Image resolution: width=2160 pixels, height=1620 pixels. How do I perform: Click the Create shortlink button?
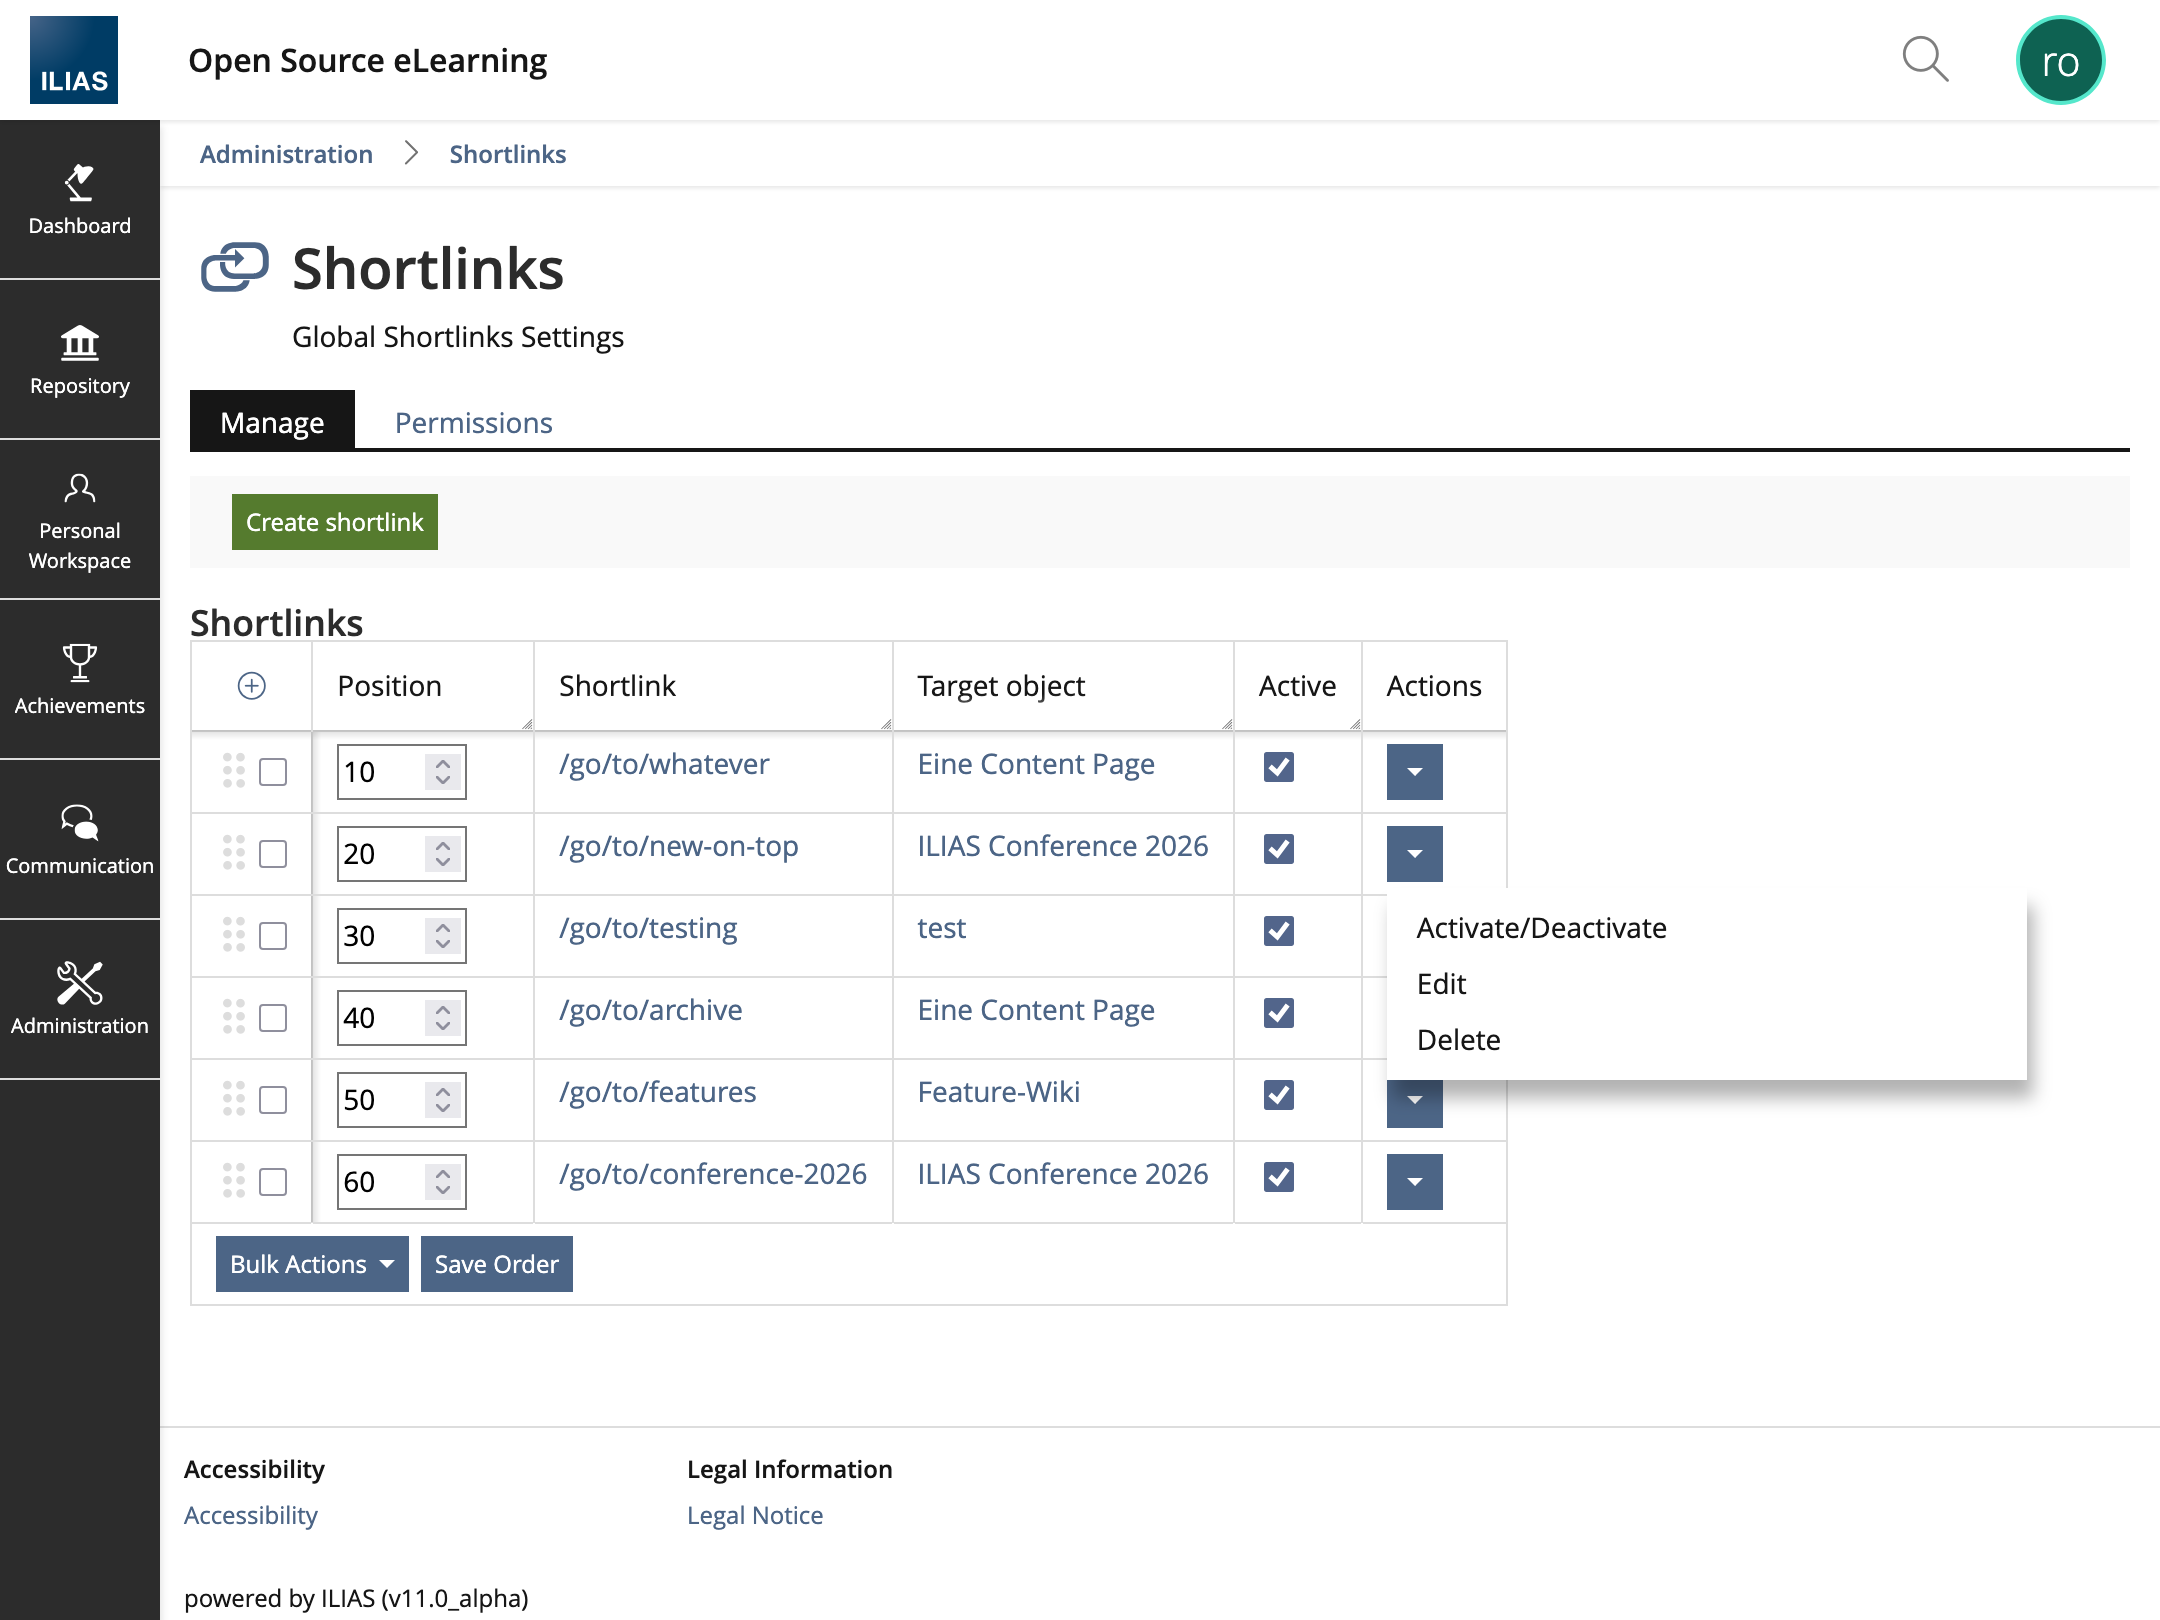coord(334,522)
